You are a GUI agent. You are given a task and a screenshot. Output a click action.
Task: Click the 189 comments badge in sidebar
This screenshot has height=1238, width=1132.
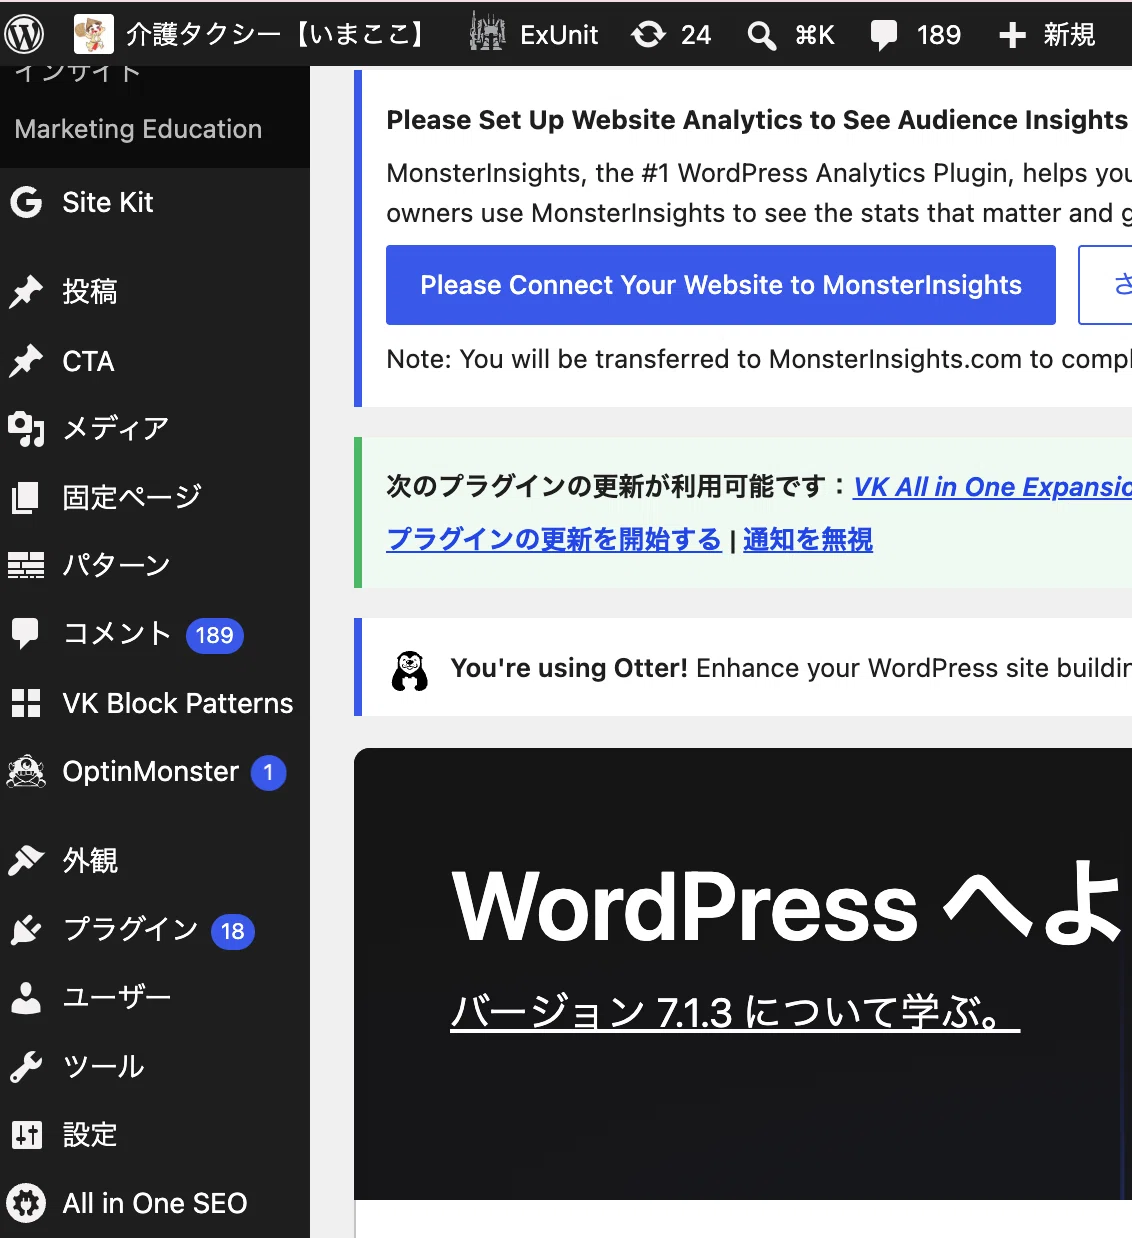click(214, 635)
